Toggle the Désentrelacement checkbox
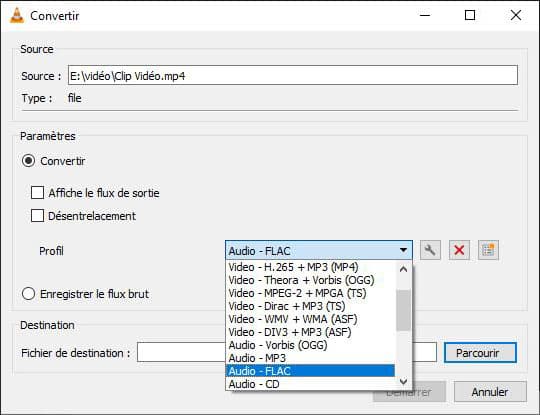 pos(37,216)
